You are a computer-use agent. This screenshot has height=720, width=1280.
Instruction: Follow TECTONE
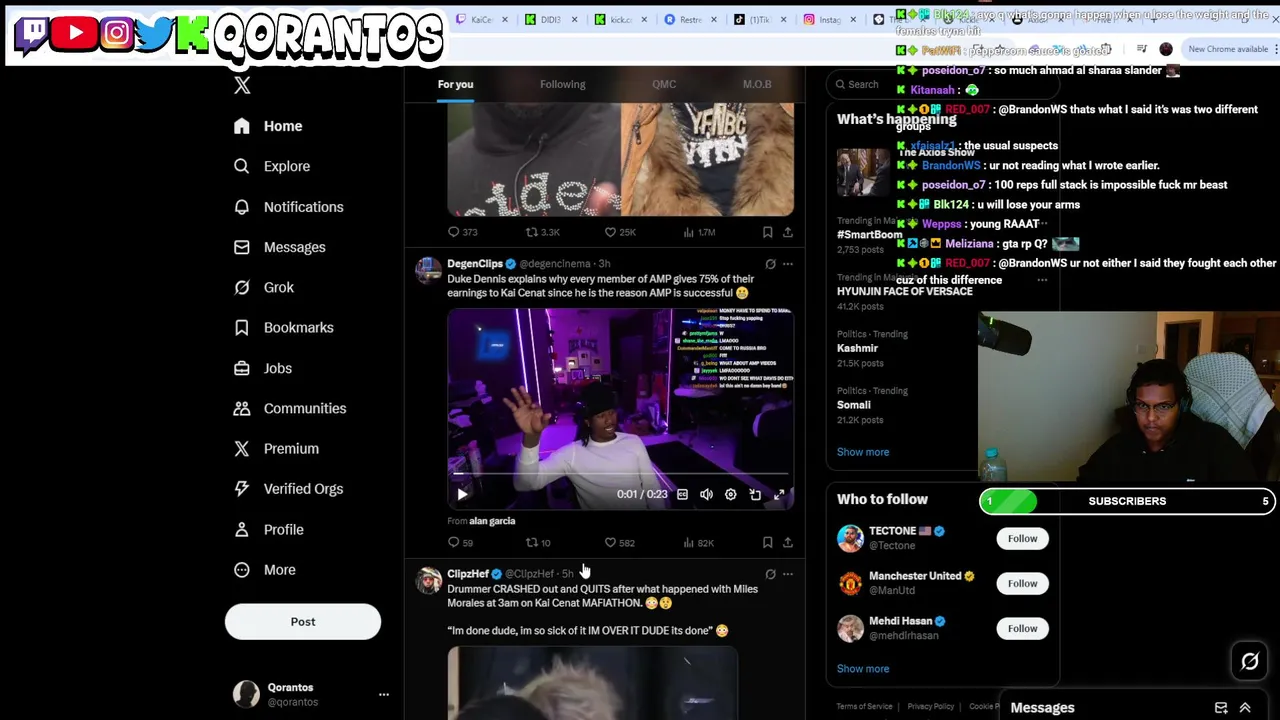click(x=1022, y=539)
